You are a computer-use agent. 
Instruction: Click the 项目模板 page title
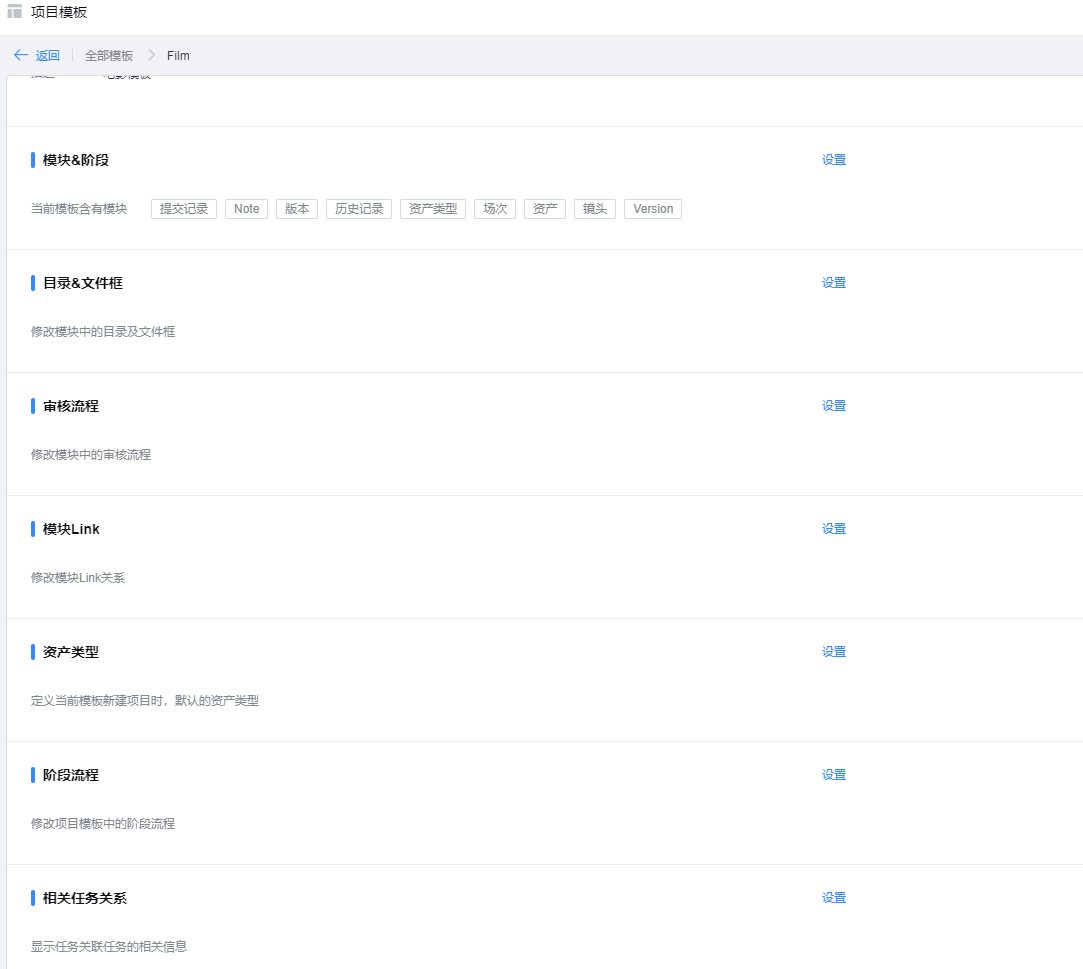tap(59, 12)
